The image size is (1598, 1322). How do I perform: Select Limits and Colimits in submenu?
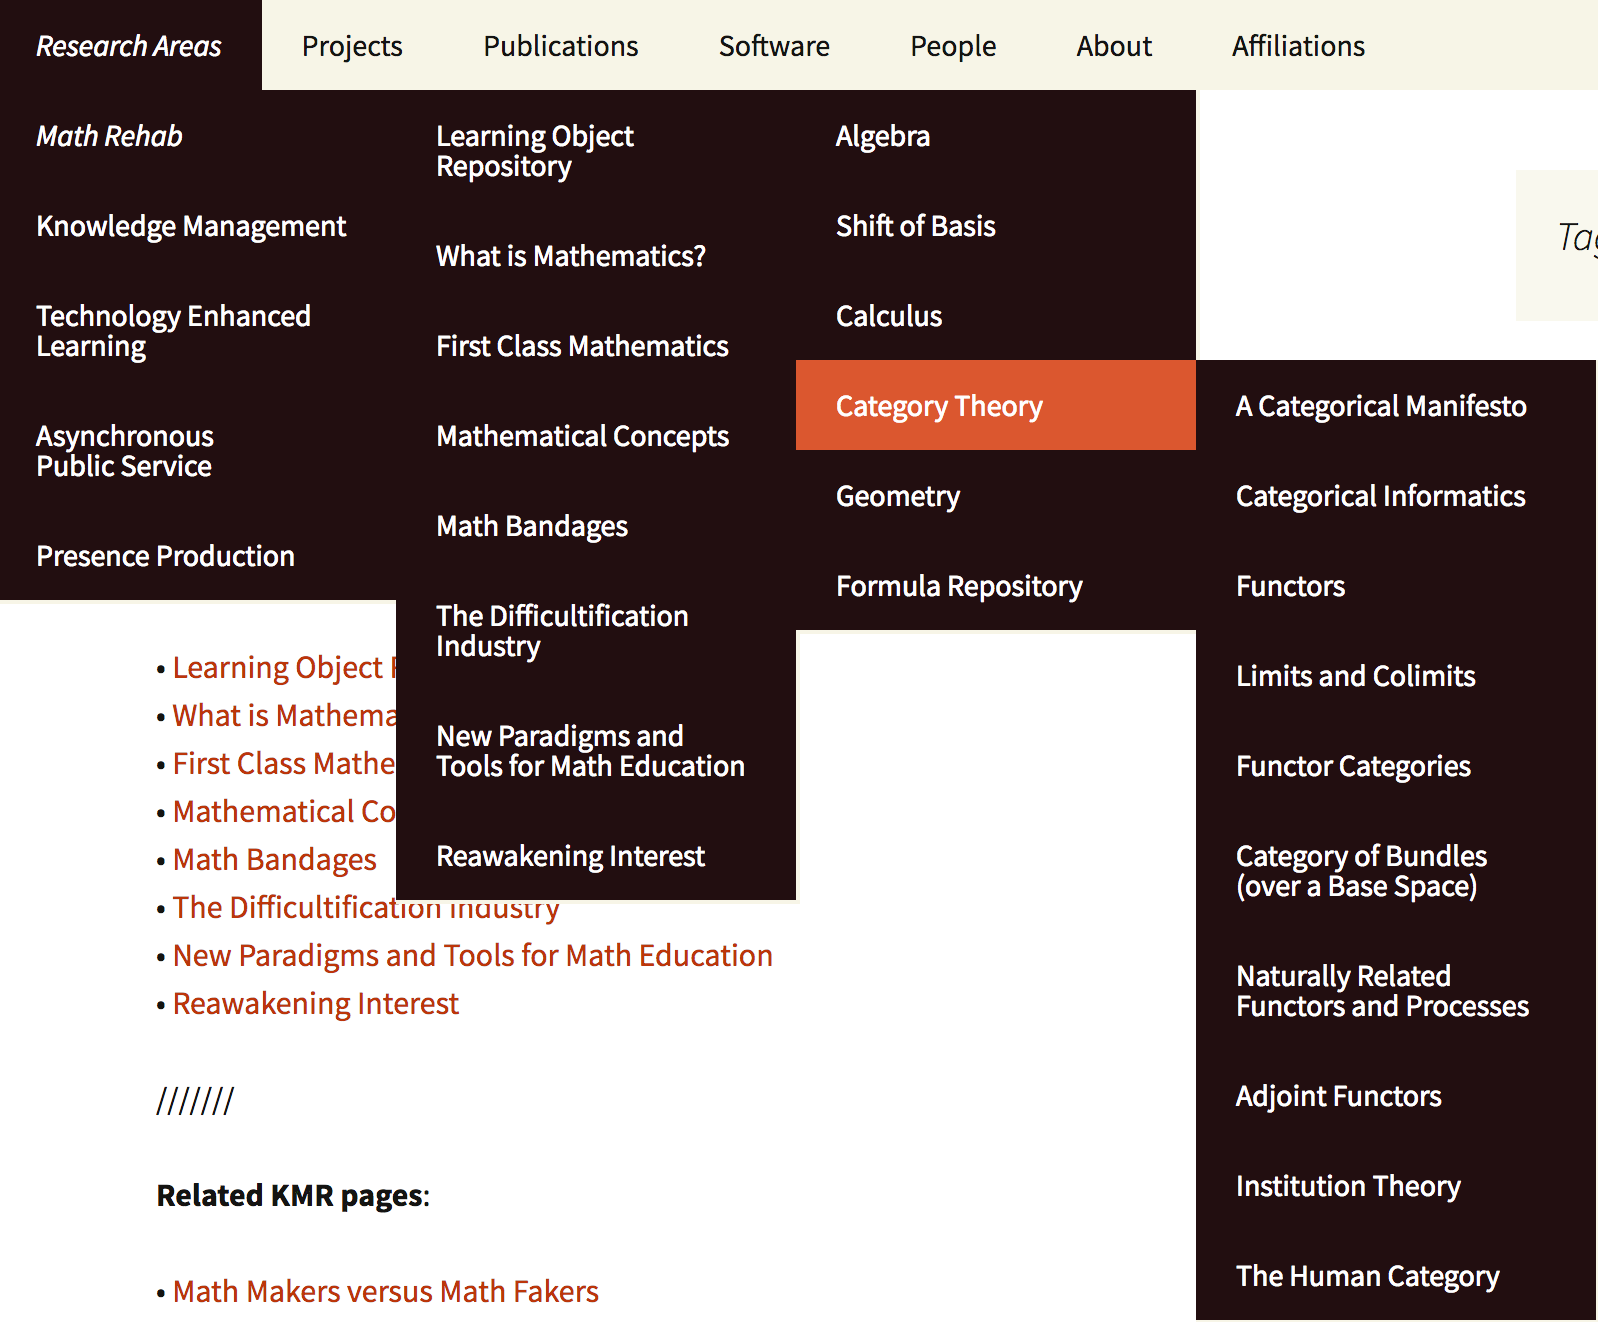[x=1355, y=676]
